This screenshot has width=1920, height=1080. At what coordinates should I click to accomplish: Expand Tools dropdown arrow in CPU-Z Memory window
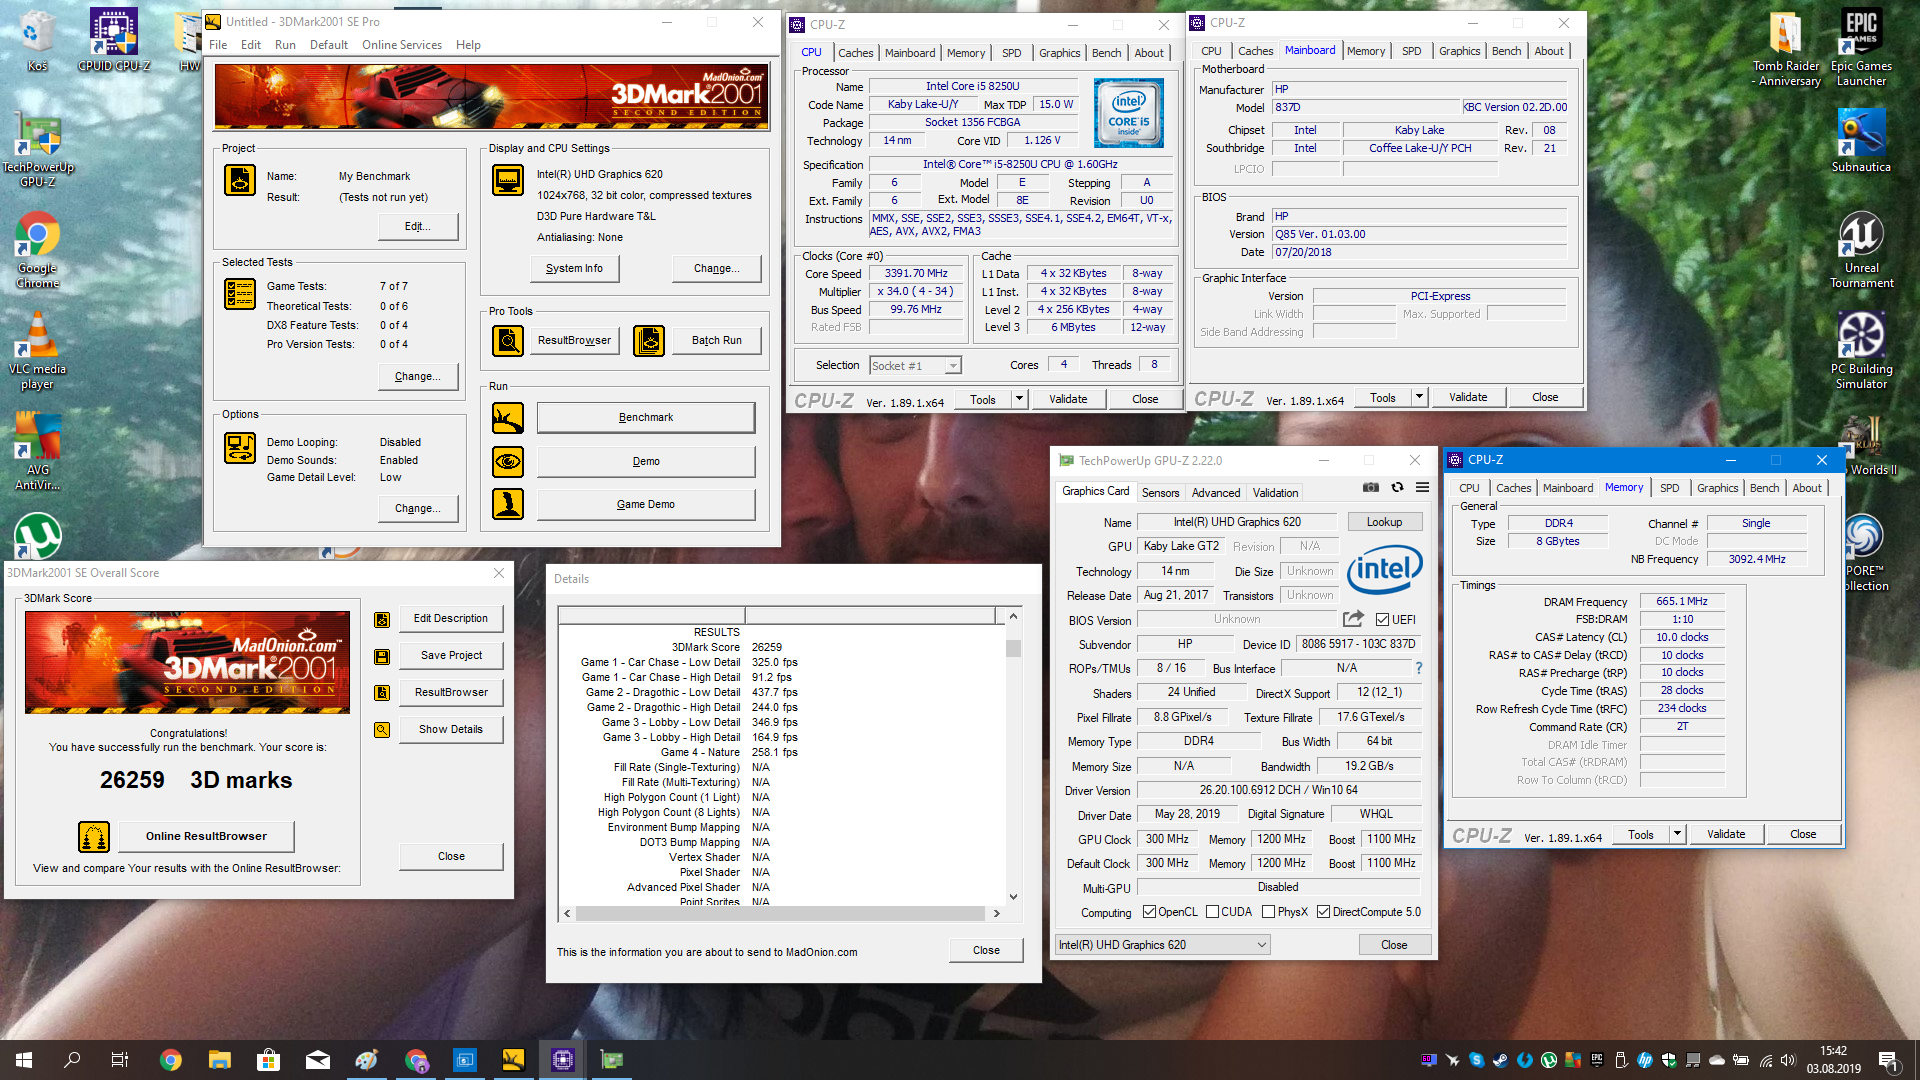1677,834
